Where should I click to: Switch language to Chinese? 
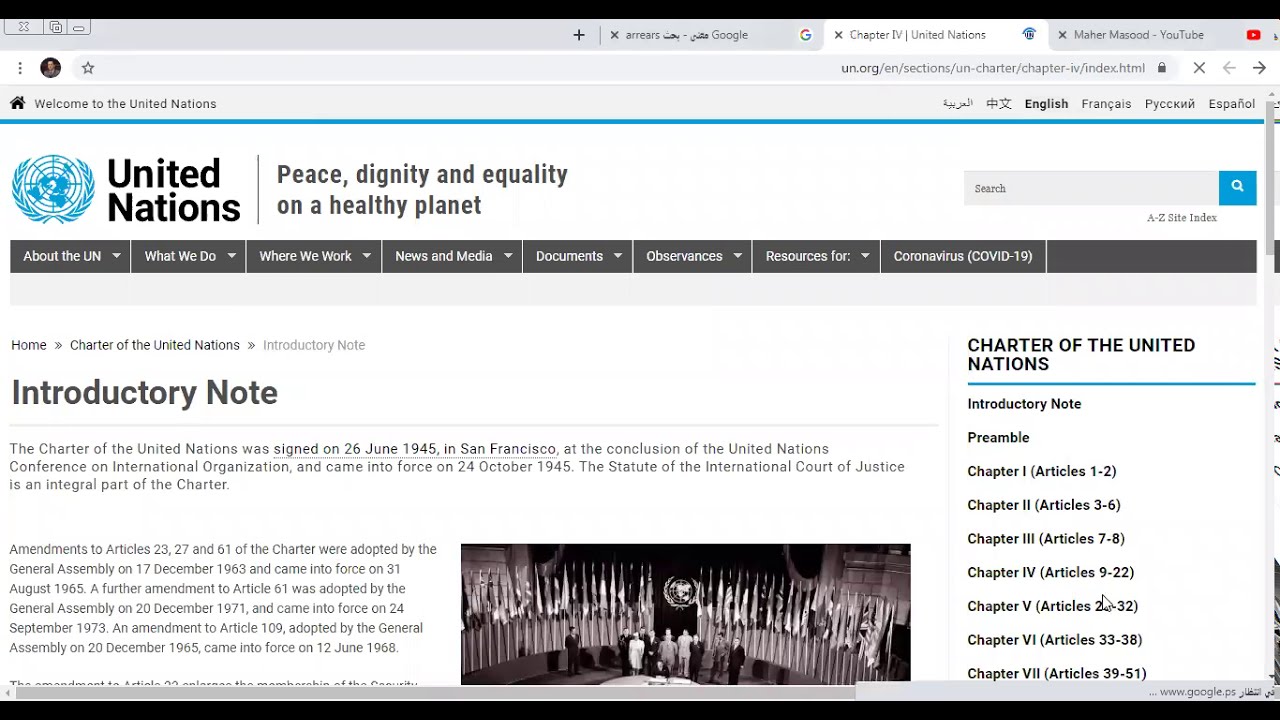(999, 104)
